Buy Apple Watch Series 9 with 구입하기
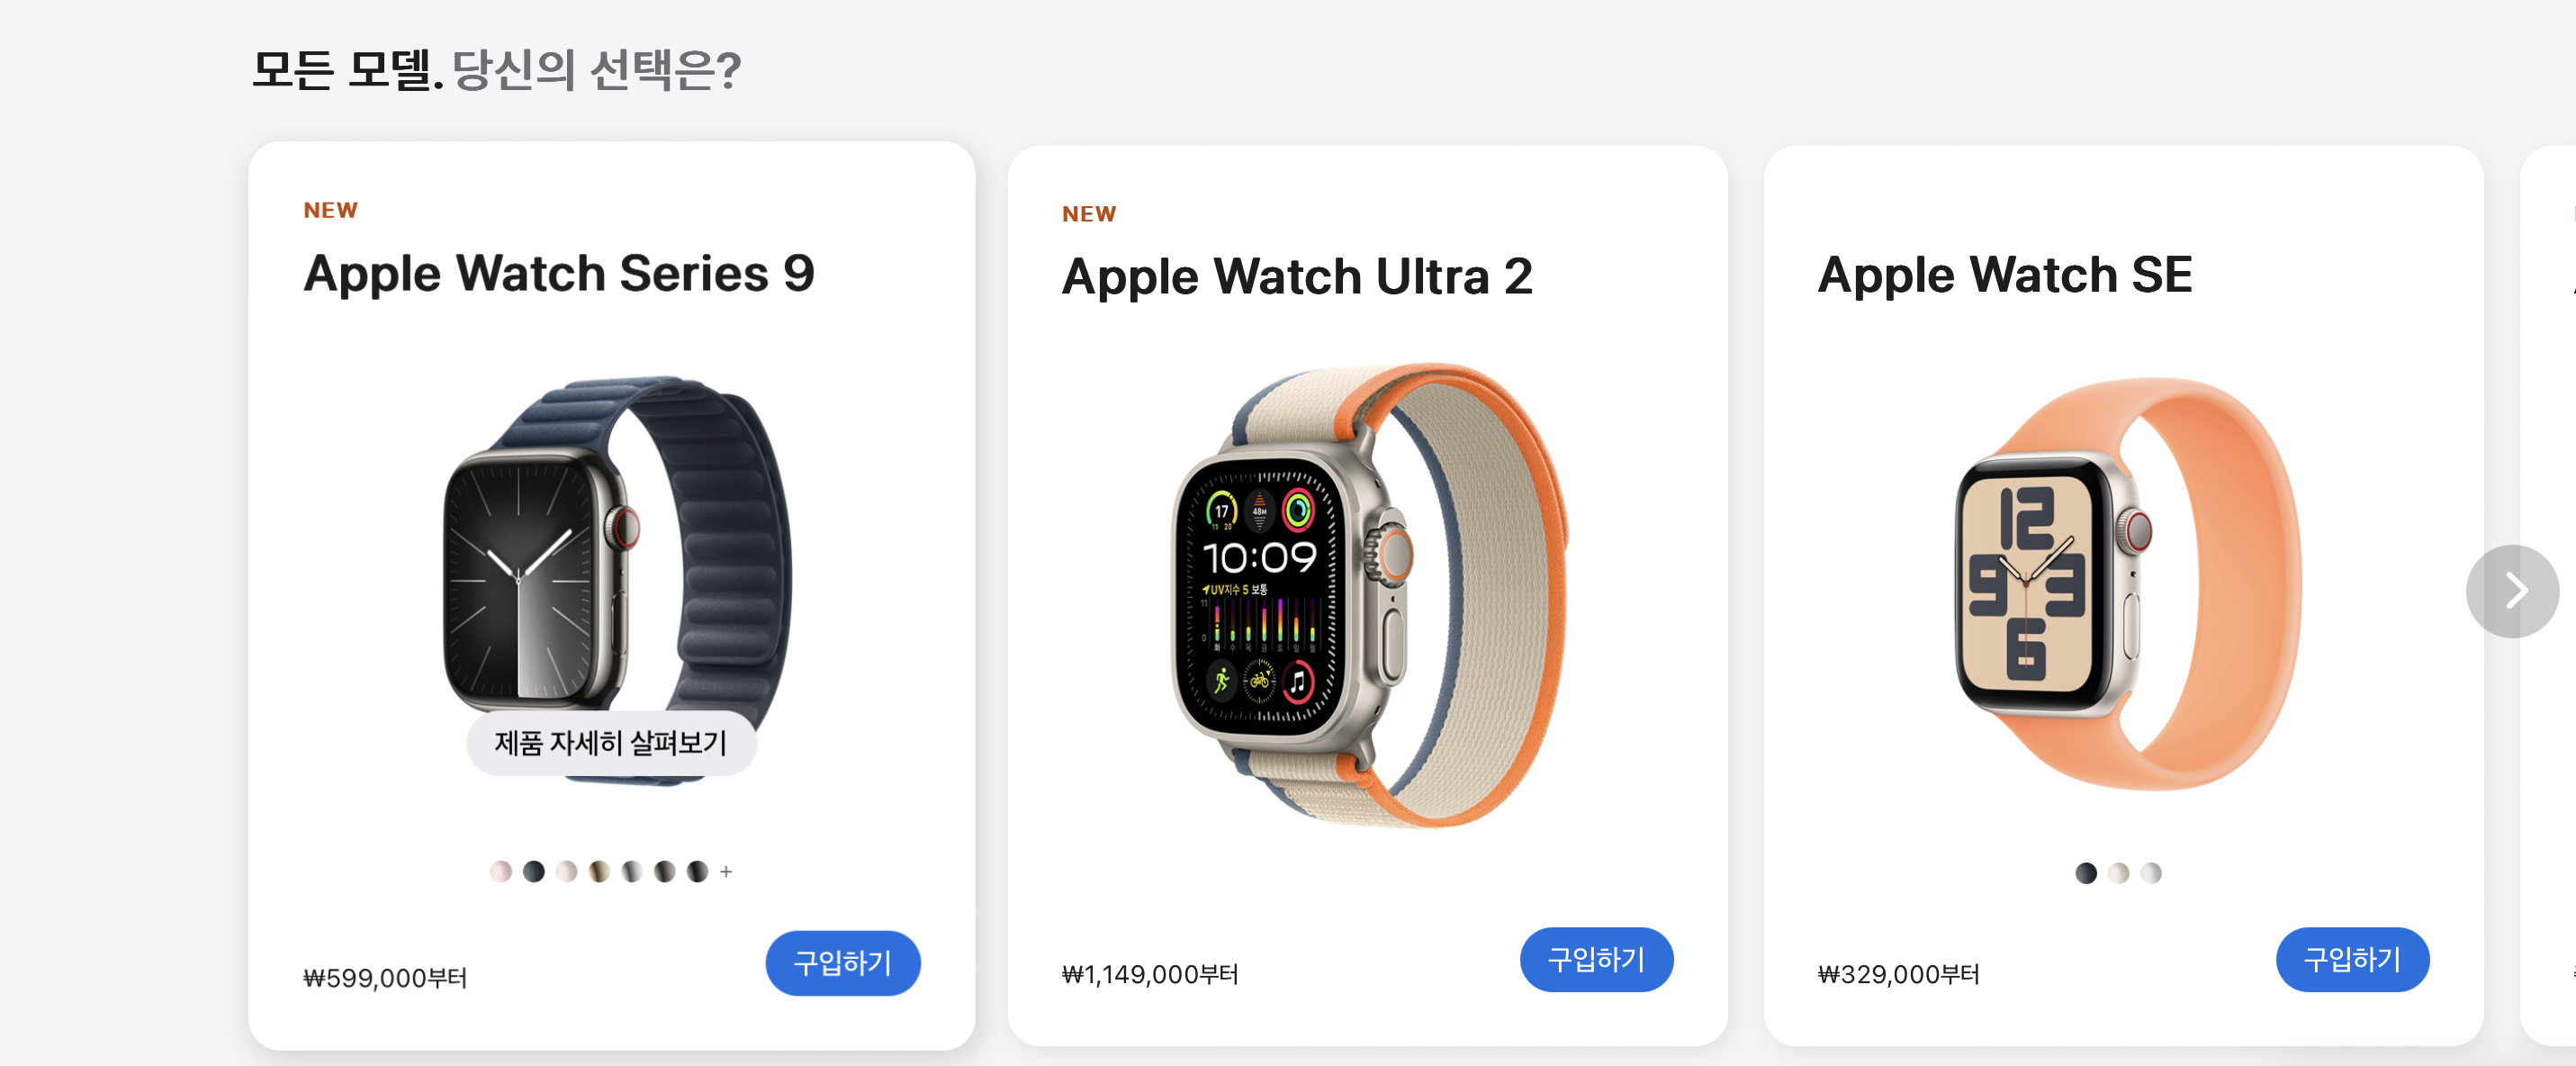This screenshot has width=2576, height=1066. pos(843,963)
